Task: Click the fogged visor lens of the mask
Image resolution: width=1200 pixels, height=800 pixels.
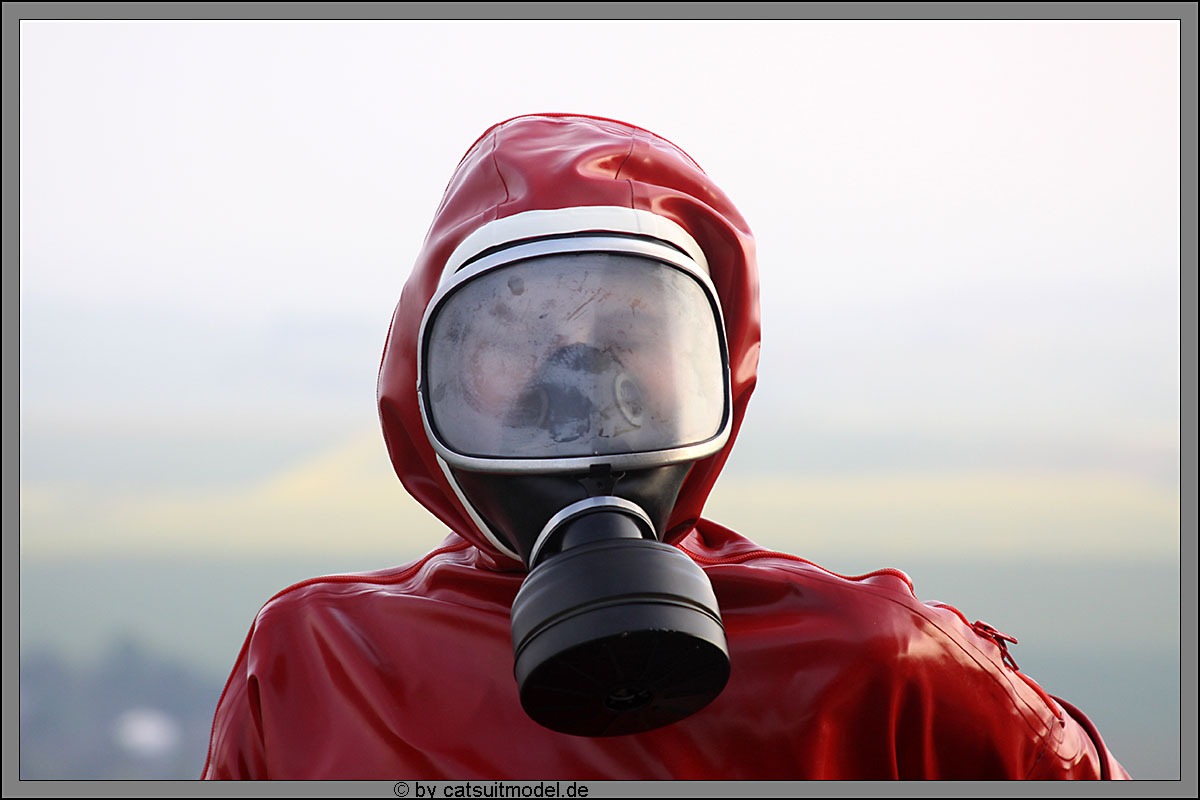Action: coord(575,355)
